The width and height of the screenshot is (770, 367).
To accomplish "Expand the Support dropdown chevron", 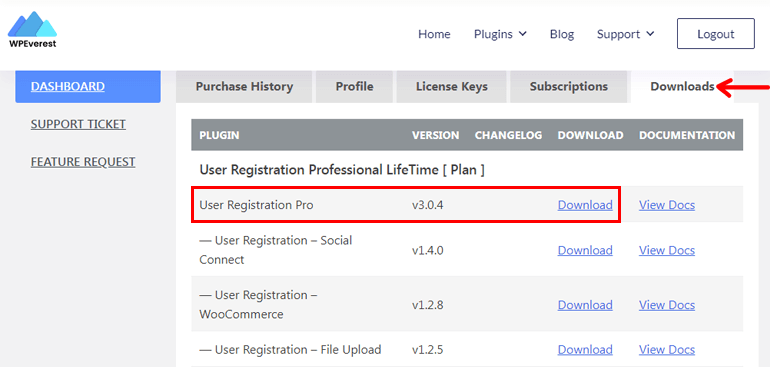I will [651, 34].
